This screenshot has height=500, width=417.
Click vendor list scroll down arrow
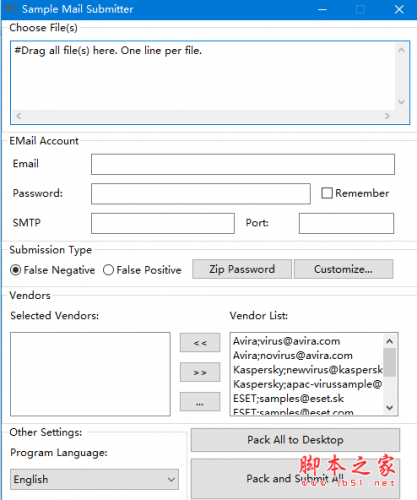coord(389,407)
